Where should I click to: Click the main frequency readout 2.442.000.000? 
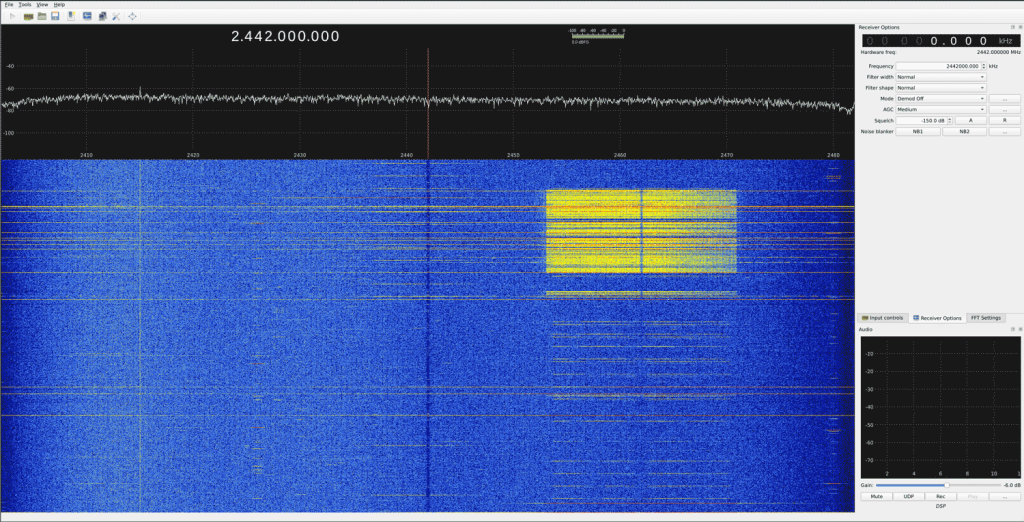click(285, 37)
